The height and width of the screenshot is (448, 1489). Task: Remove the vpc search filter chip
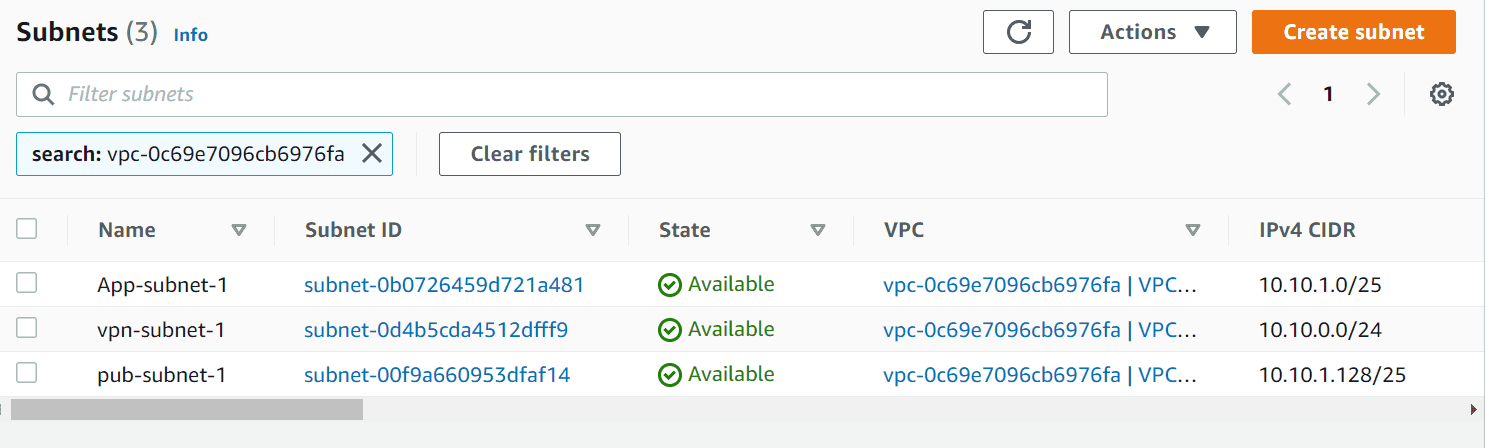(x=371, y=154)
